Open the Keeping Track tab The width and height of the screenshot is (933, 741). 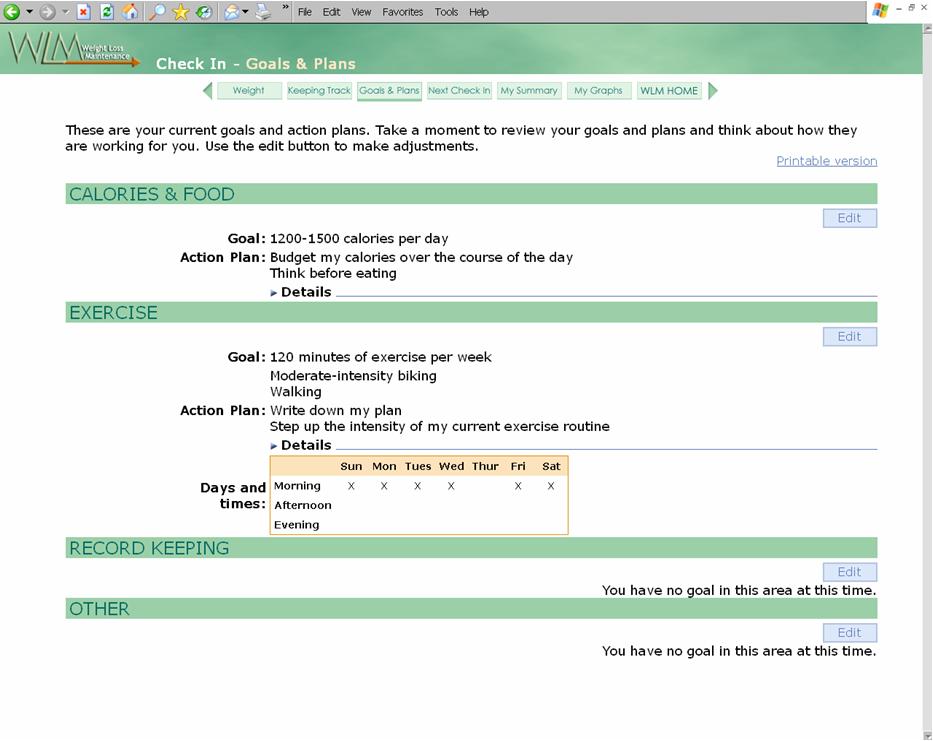pos(319,91)
